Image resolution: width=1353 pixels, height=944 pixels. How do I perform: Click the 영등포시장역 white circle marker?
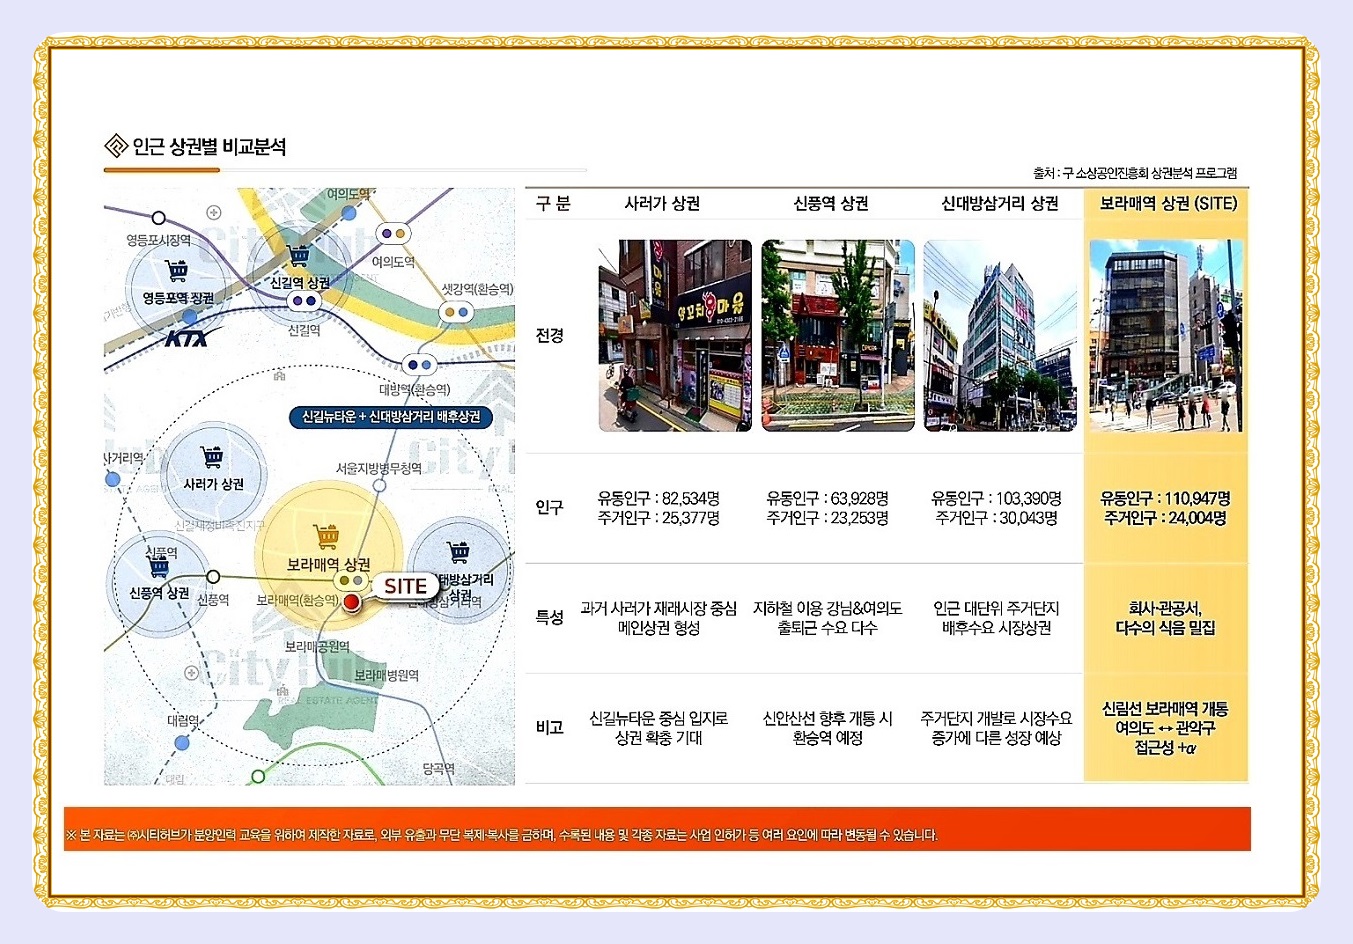[x=159, y=218]
